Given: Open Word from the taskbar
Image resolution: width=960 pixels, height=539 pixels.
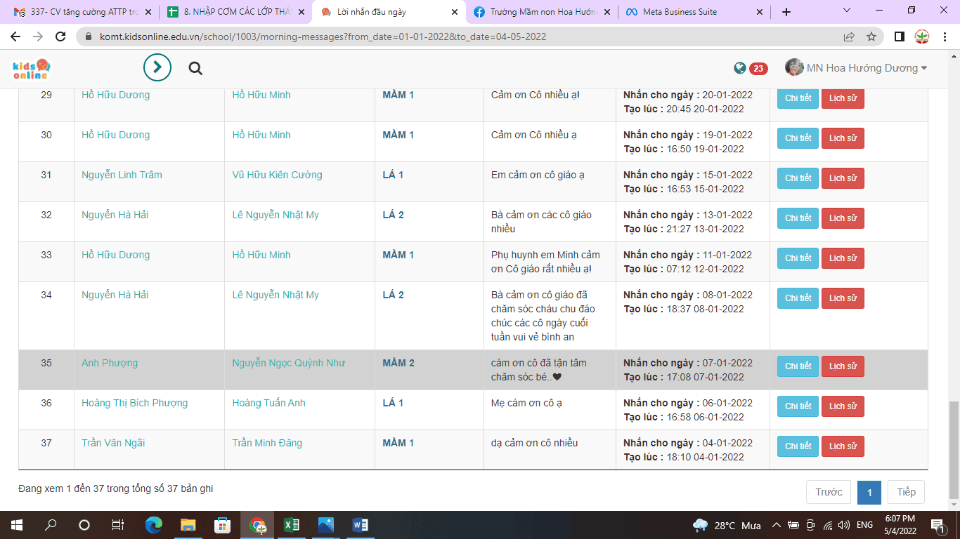Looking at the screenshot, I should click(361, 524).
